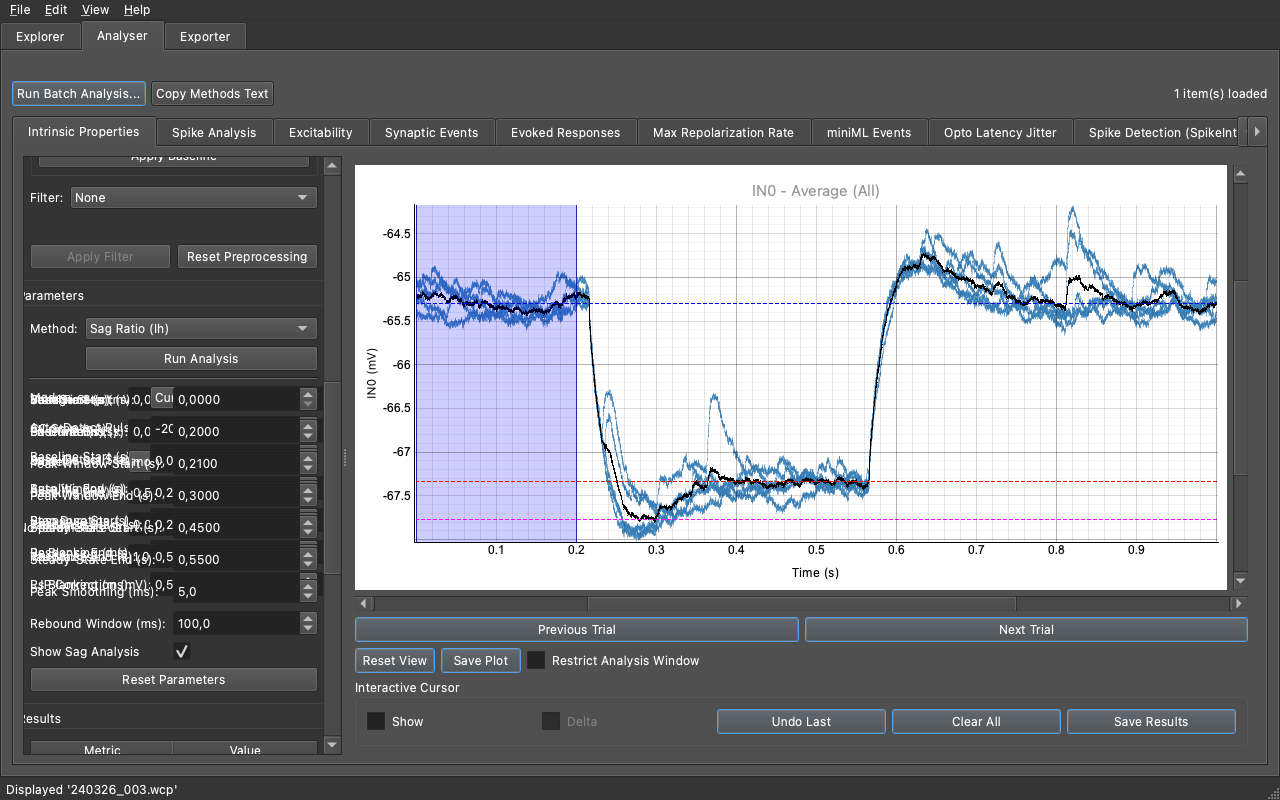Click plot title IN0 - Average (All)

click(x=815, y=190)
